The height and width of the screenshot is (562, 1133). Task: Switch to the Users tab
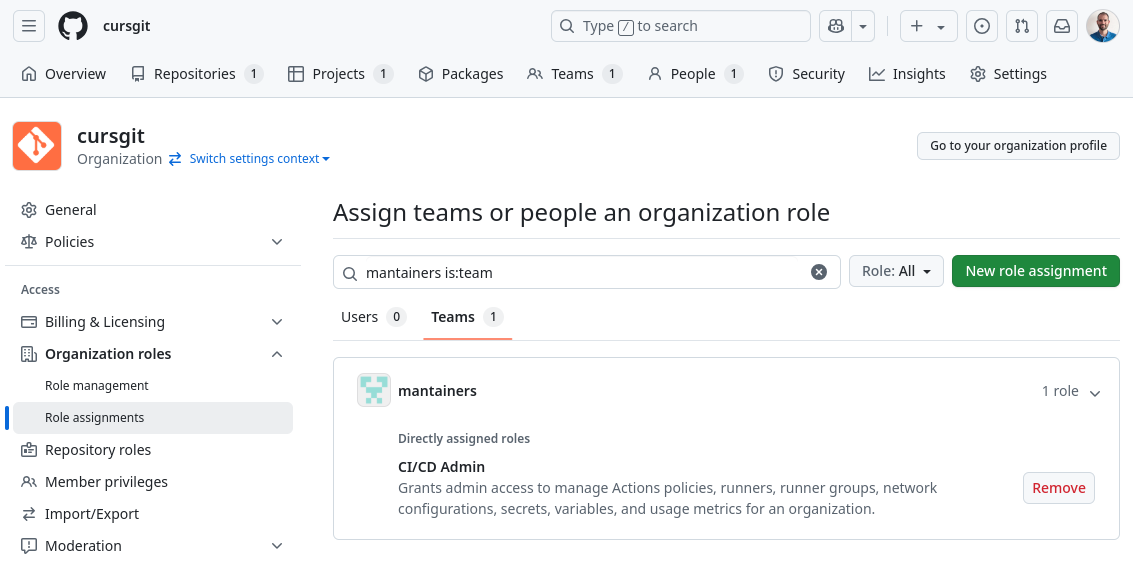point(374,317)
